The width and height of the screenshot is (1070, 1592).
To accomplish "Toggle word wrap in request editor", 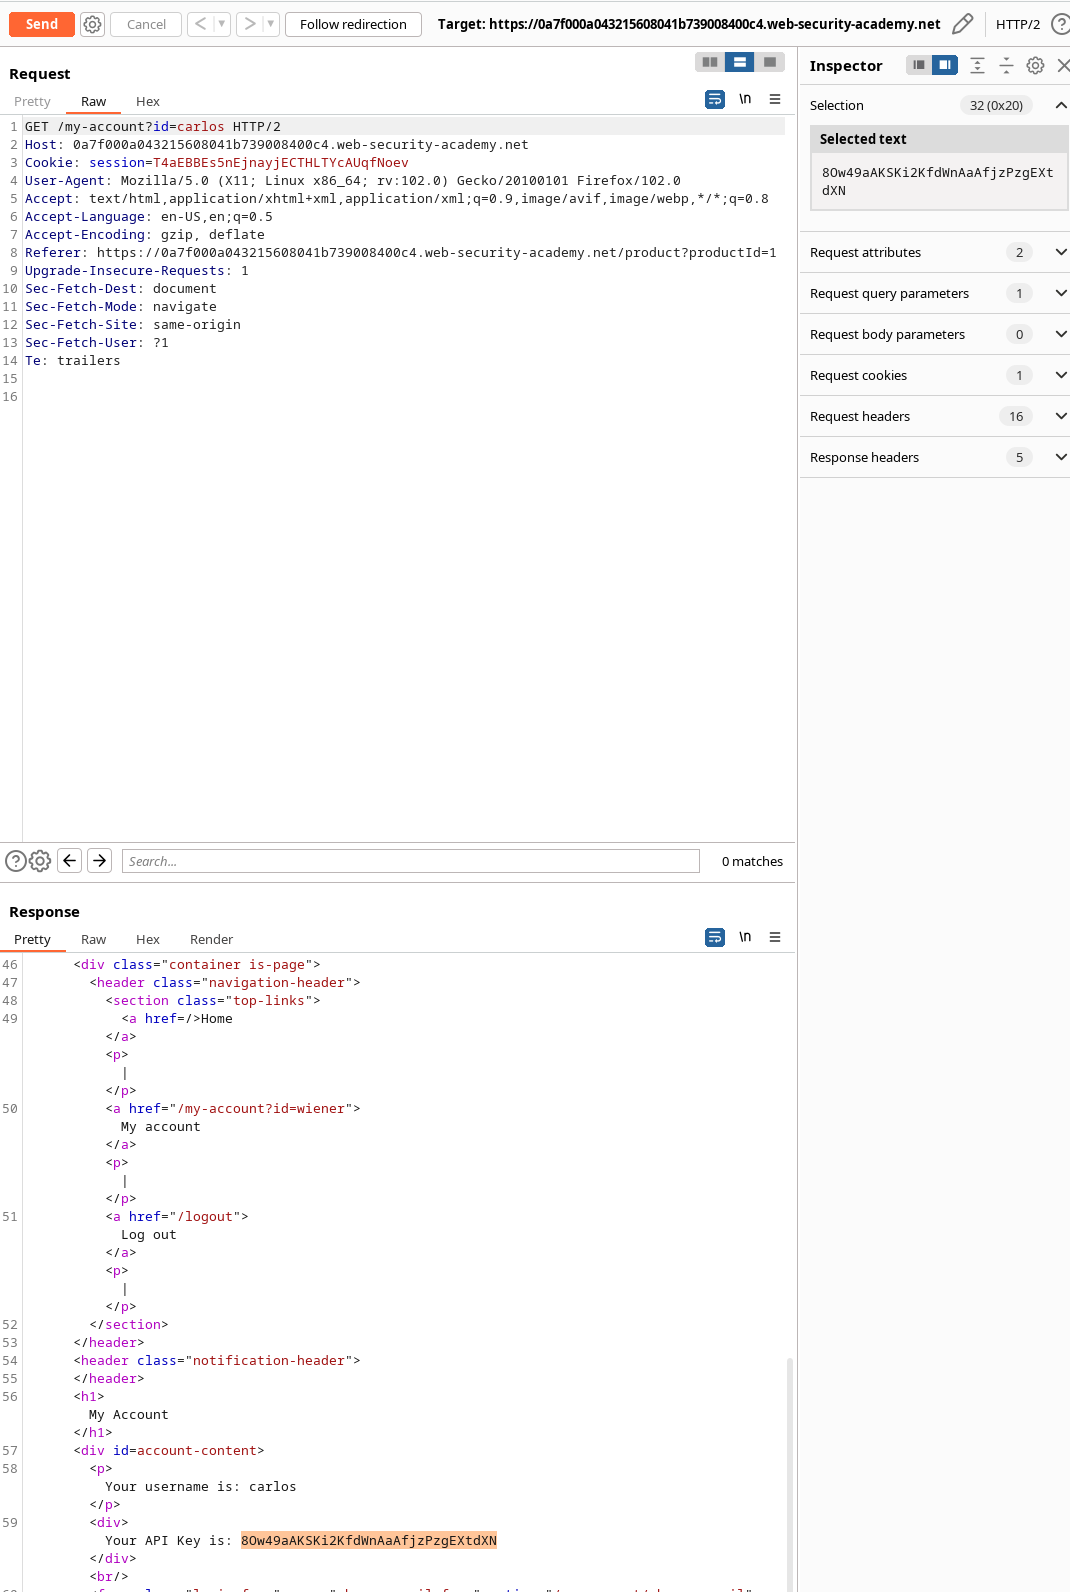I will point(715,99).
